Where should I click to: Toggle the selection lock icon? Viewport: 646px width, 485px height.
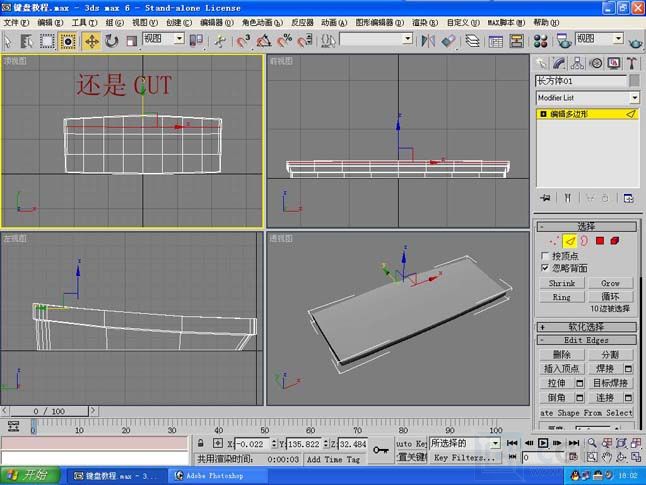click(x=200, y=443)
